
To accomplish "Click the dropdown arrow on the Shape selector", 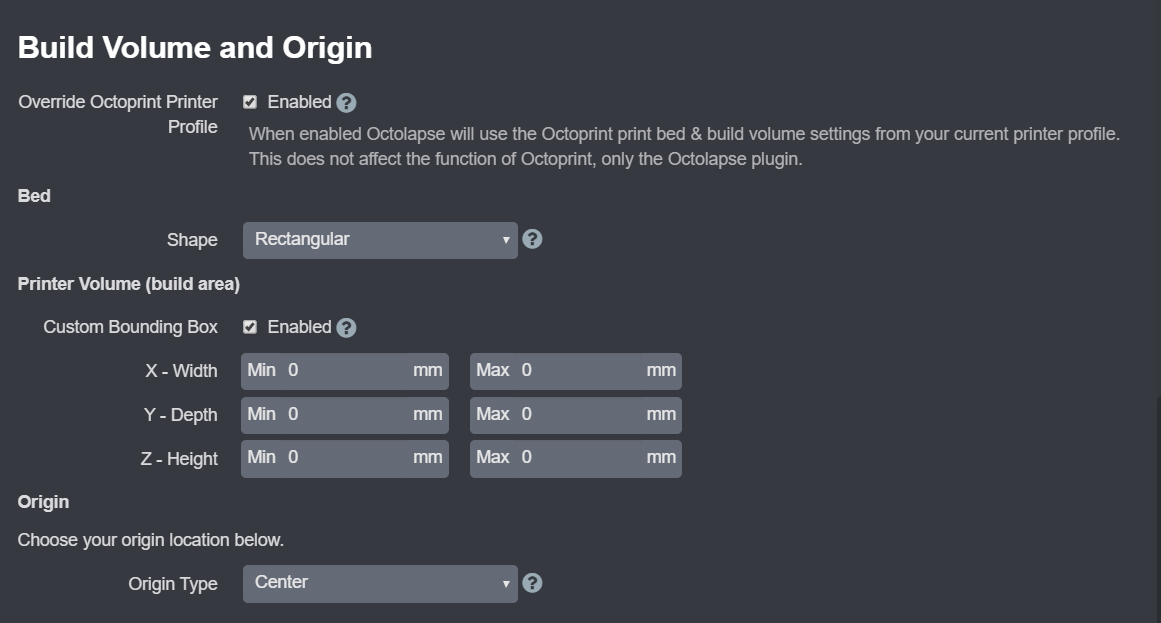I will pyautogui.click(x=506, y=239).
